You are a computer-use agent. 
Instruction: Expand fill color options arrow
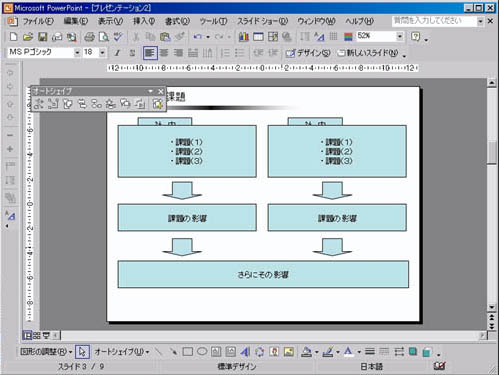click(316, 352)
